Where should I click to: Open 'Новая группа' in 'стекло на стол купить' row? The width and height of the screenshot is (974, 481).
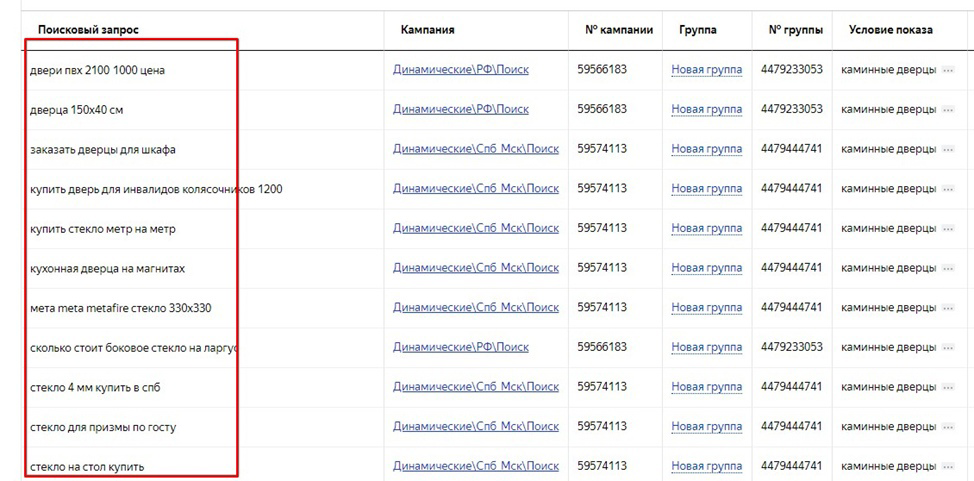point(707,466)
